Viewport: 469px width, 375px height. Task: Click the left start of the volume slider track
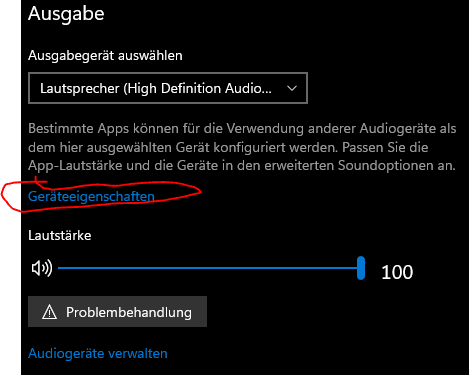click(59, 268)
